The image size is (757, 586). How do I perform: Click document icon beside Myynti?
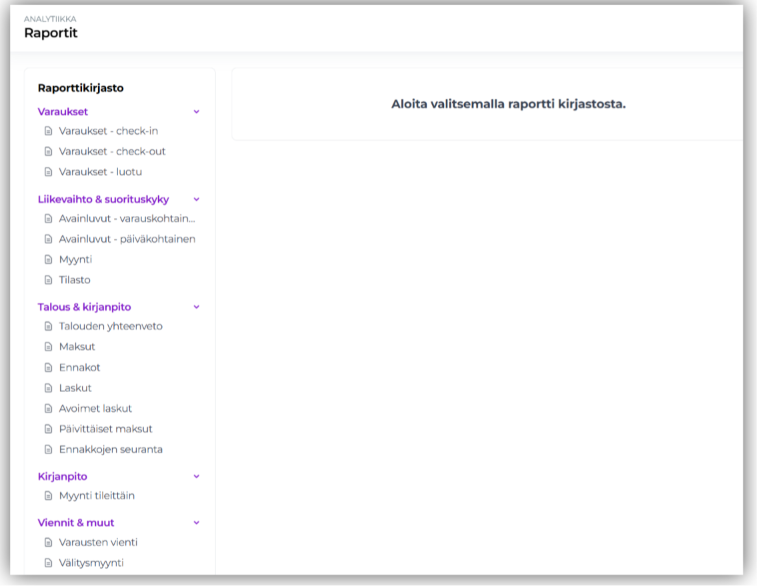(48, 259)
